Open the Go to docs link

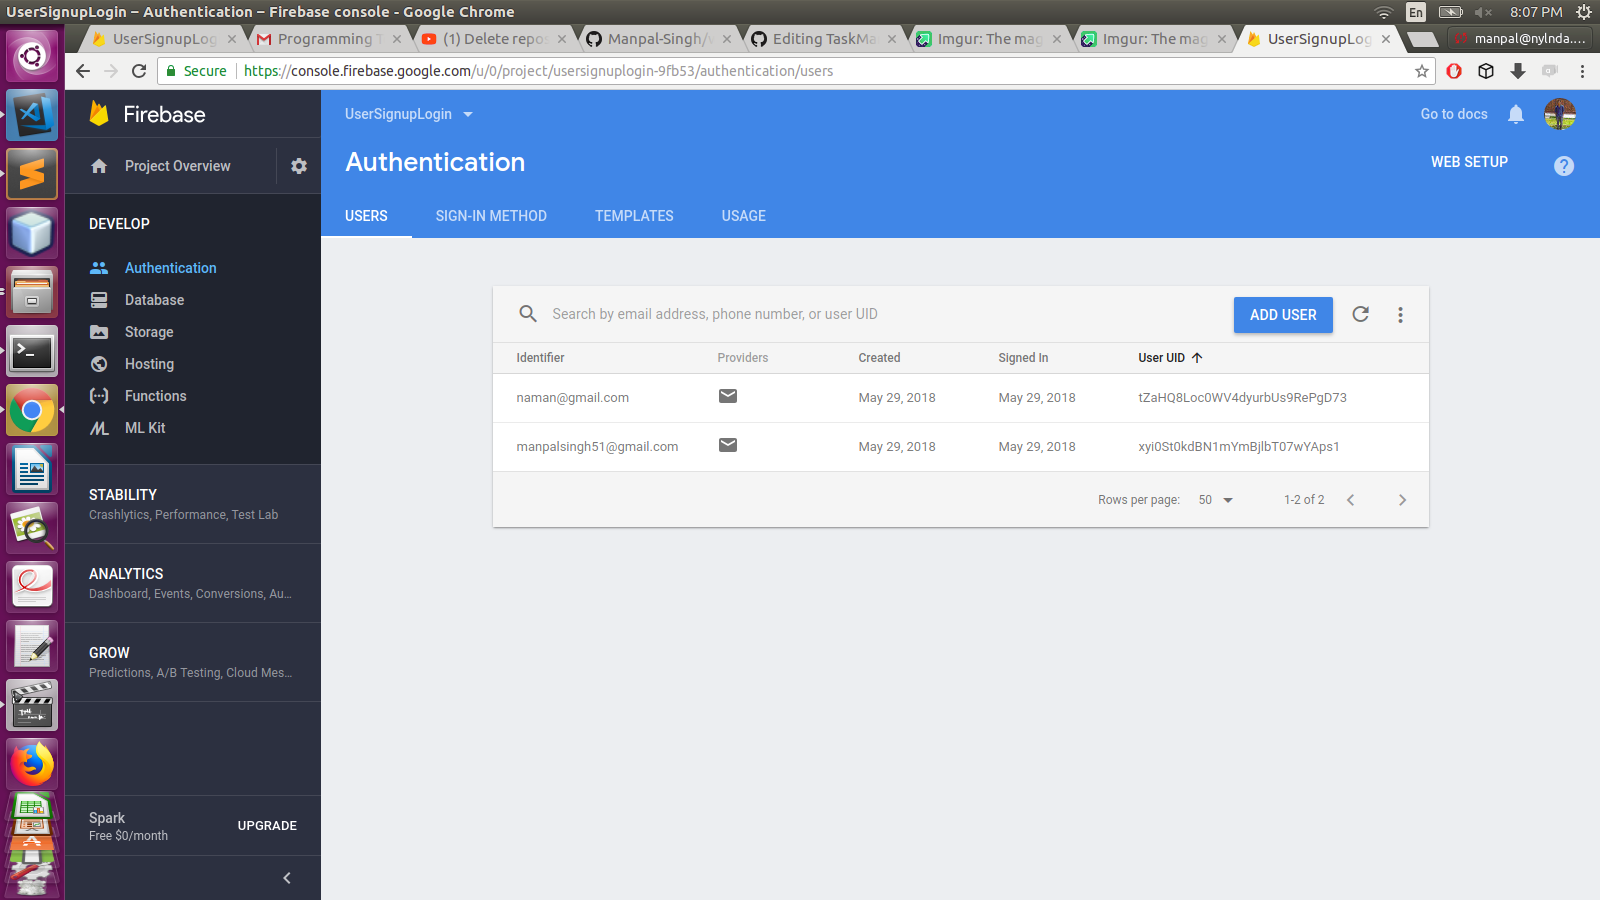(1454, 114)
